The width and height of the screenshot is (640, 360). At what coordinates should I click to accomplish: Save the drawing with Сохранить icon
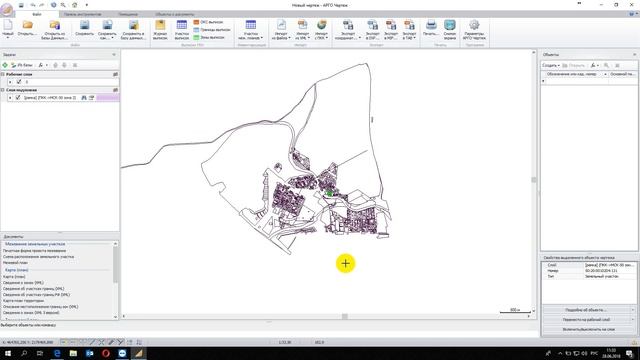point(84,26)
